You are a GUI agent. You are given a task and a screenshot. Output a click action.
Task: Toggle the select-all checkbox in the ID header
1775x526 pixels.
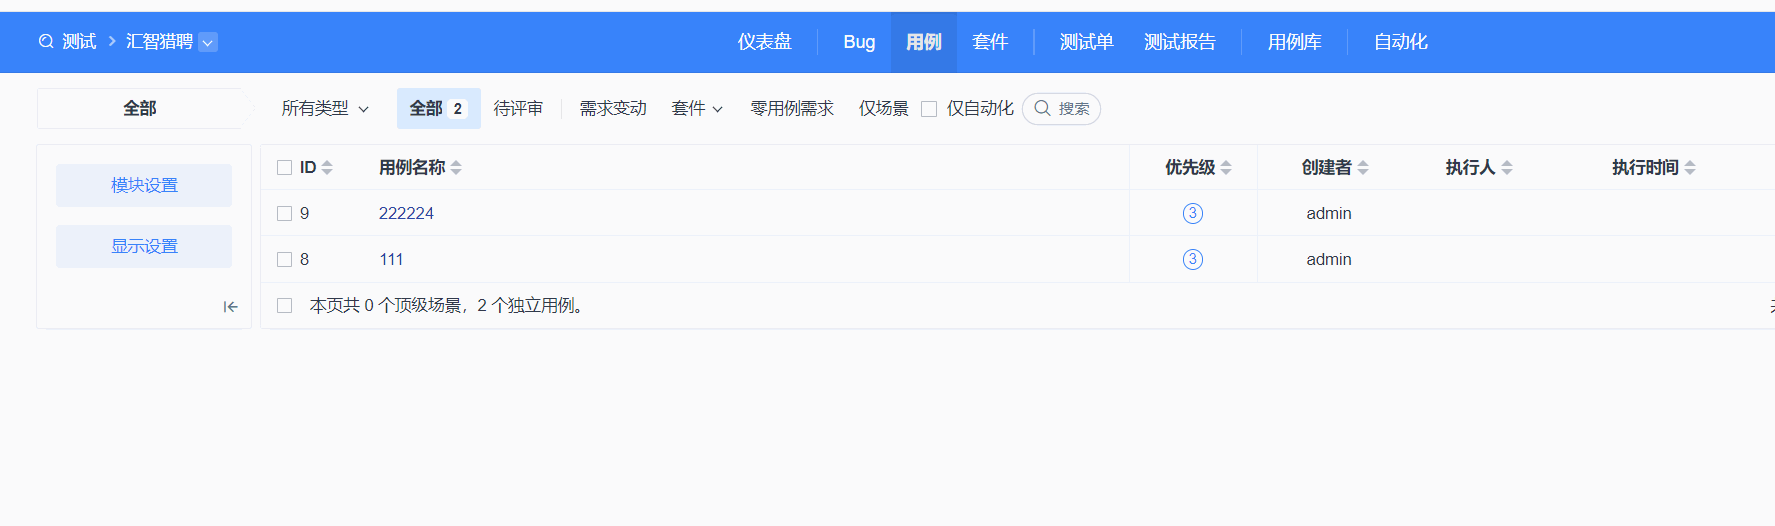click(x=284, y=167)
